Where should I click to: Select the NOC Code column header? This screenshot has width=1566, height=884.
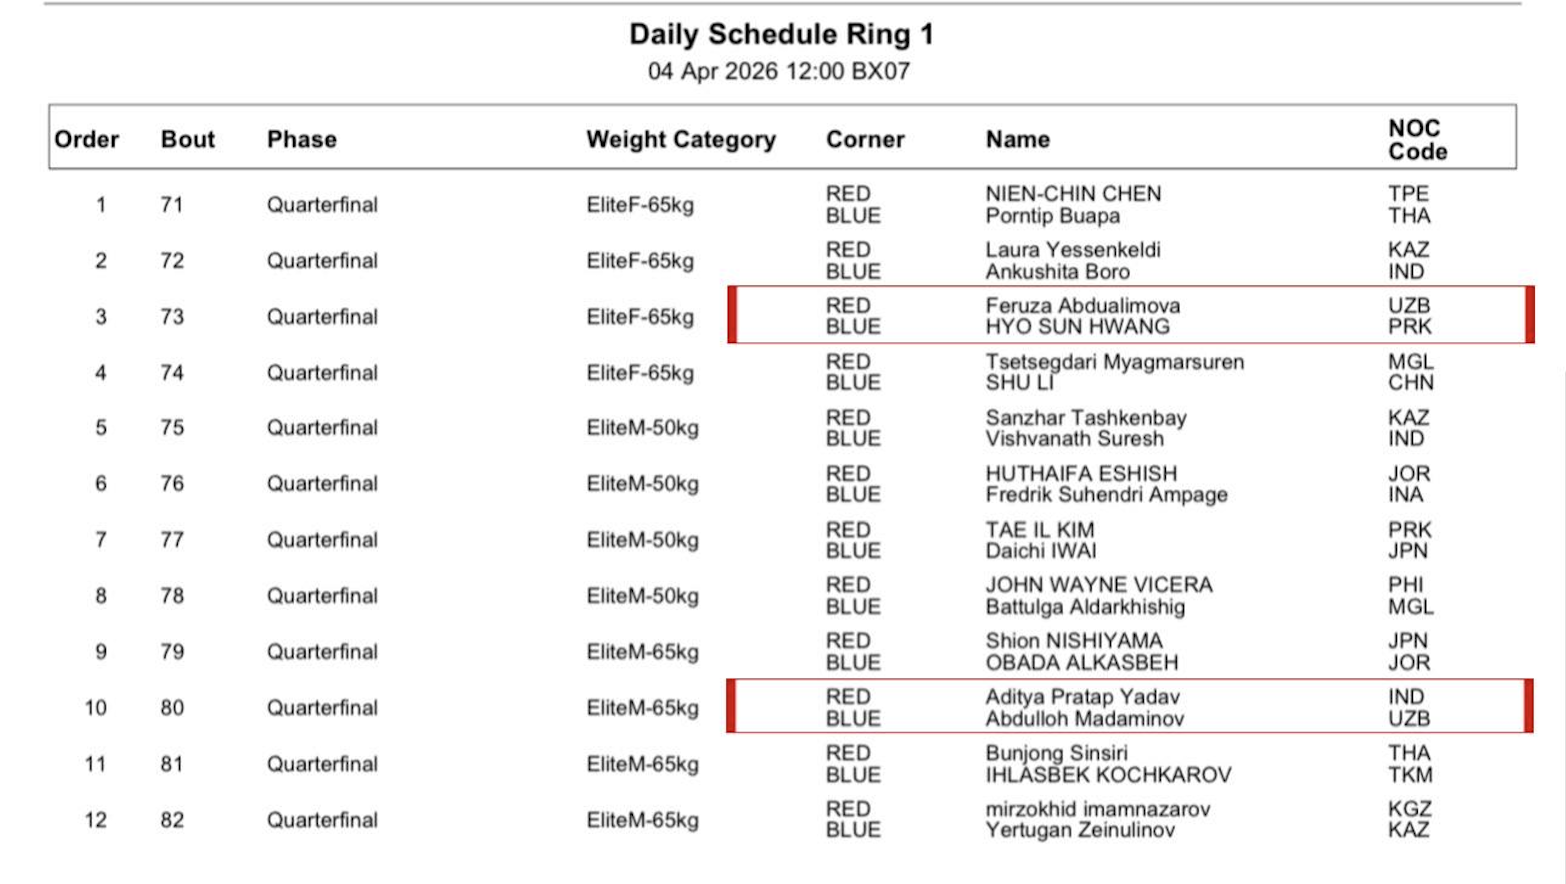[x=1416, y=140]
